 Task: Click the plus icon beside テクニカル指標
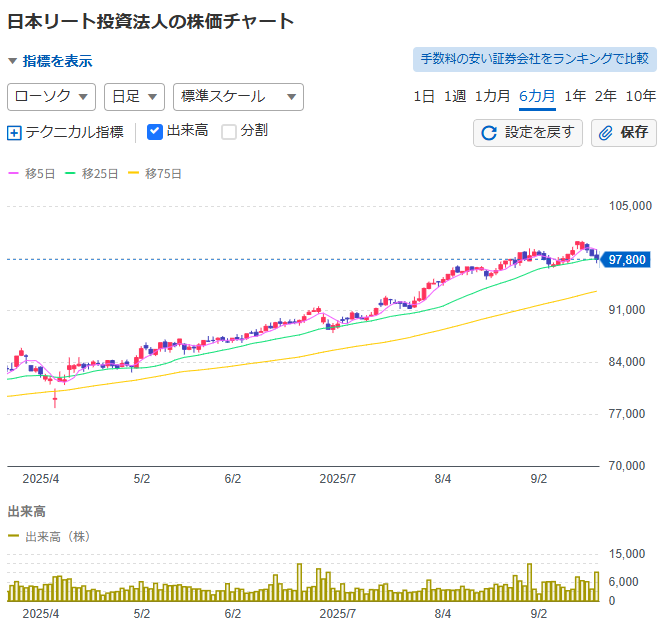(x=14, y=133)
